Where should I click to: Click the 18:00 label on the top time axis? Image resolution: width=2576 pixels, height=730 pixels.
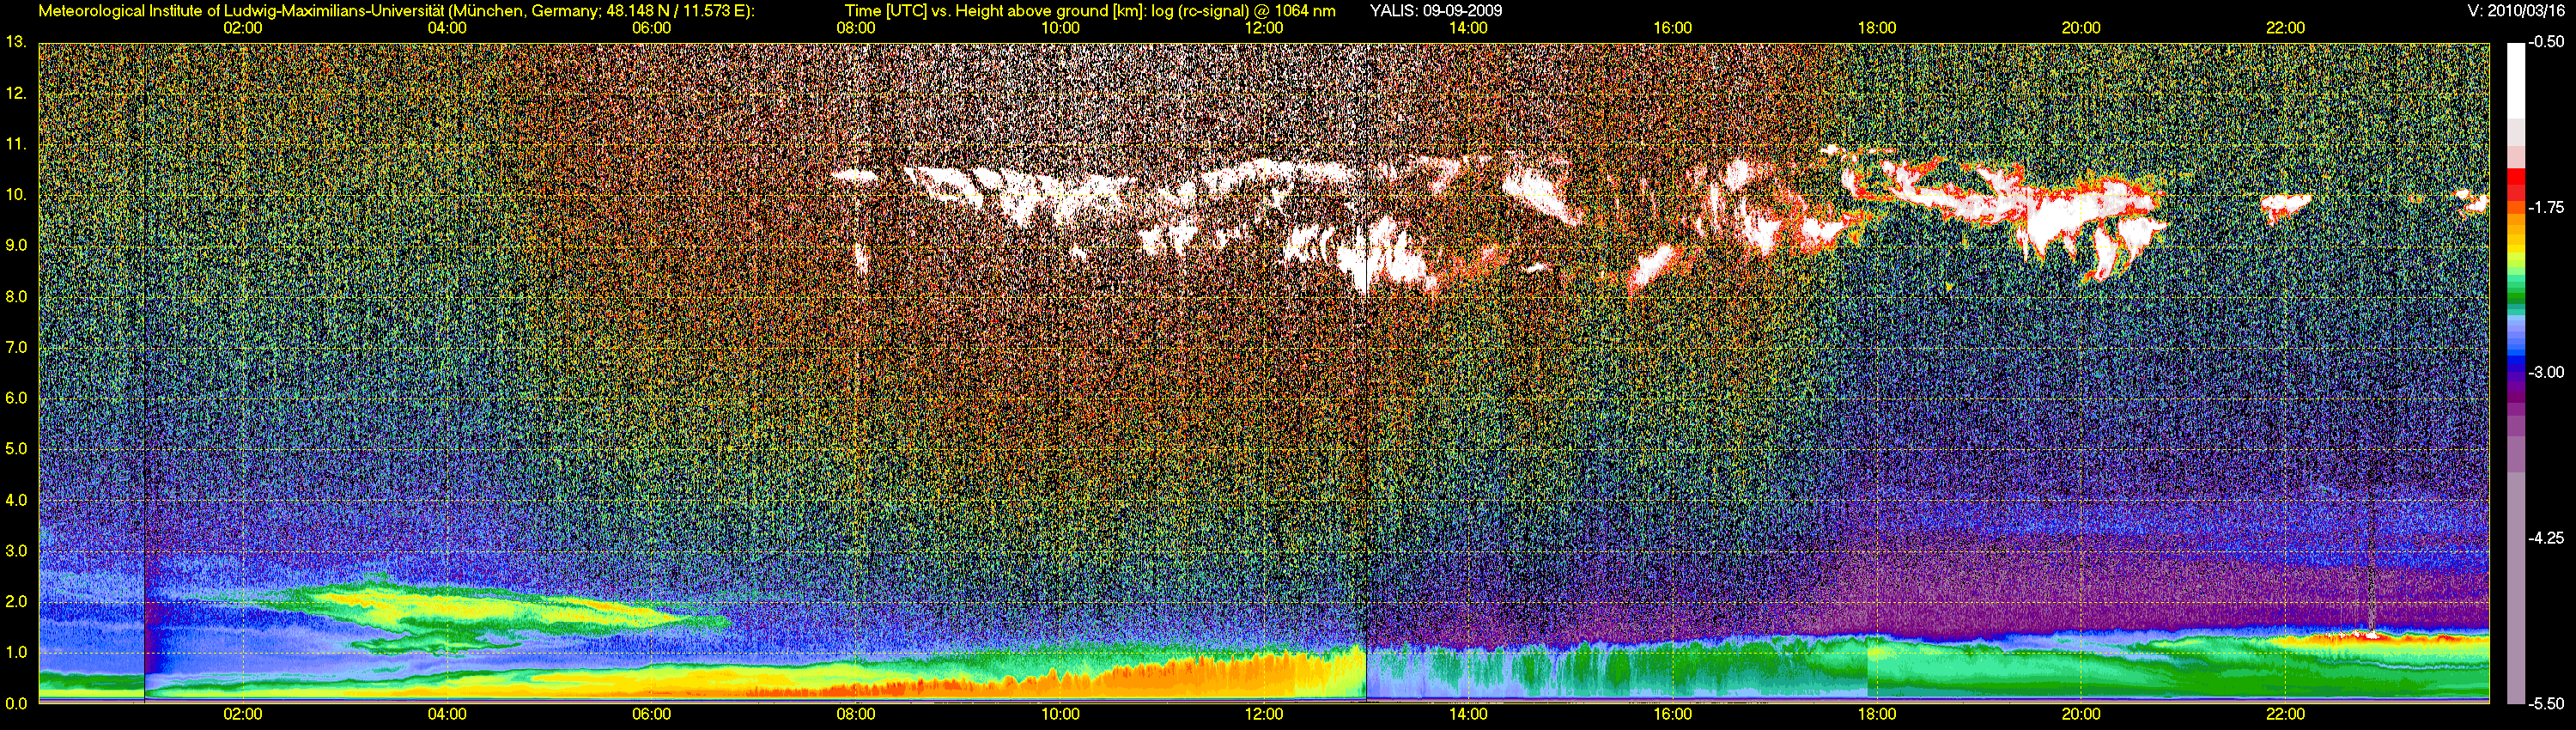(1877, 28)
